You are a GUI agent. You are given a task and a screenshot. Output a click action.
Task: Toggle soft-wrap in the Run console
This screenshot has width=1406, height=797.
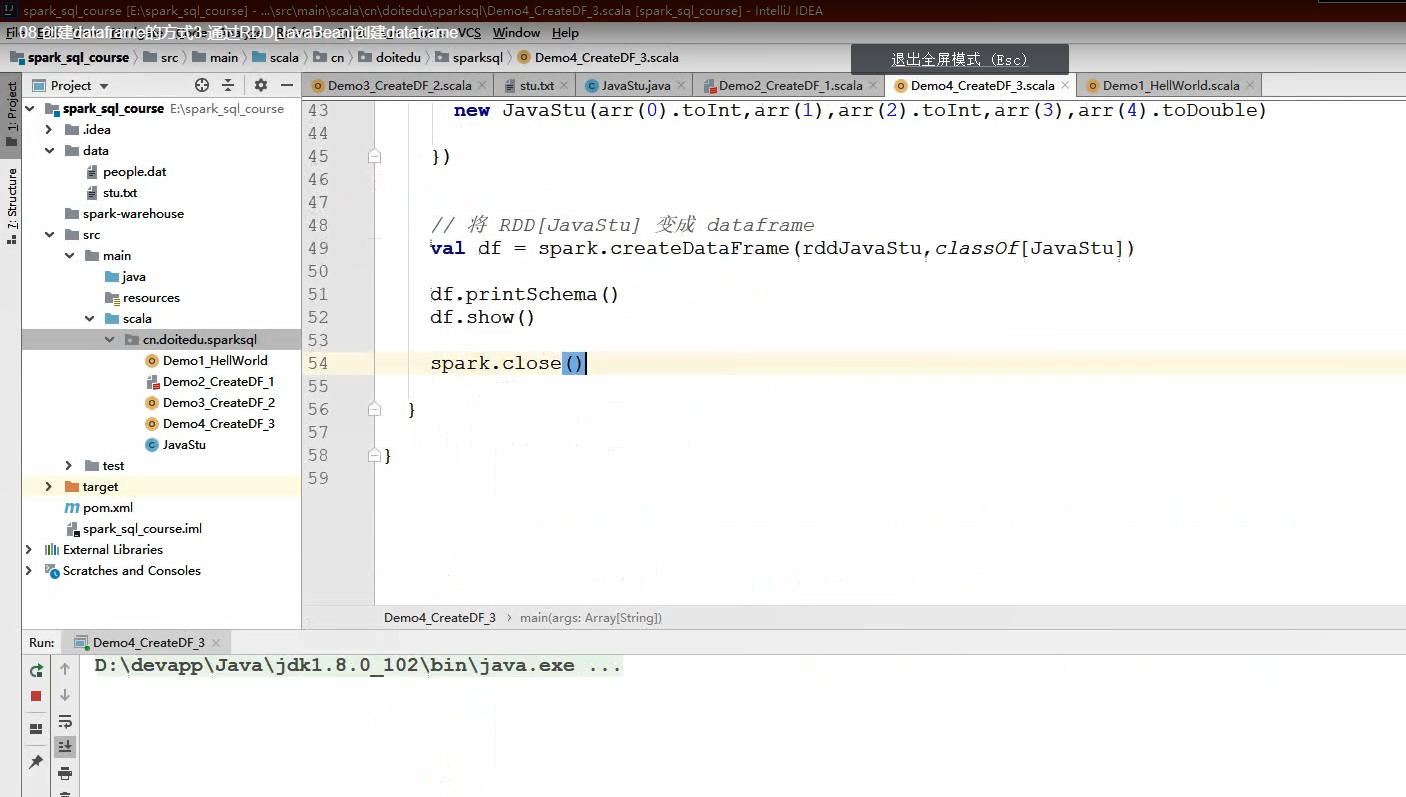pyautogui.click(x=65, y=721)
